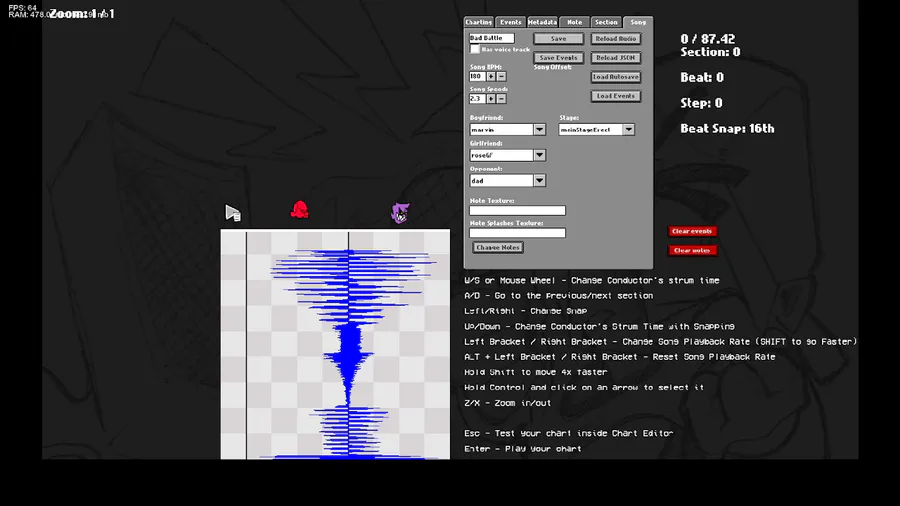Viewport: 900px width, 506px height.
Task: Click the '0 / 87.42' time readout
Action: point(708,39)
